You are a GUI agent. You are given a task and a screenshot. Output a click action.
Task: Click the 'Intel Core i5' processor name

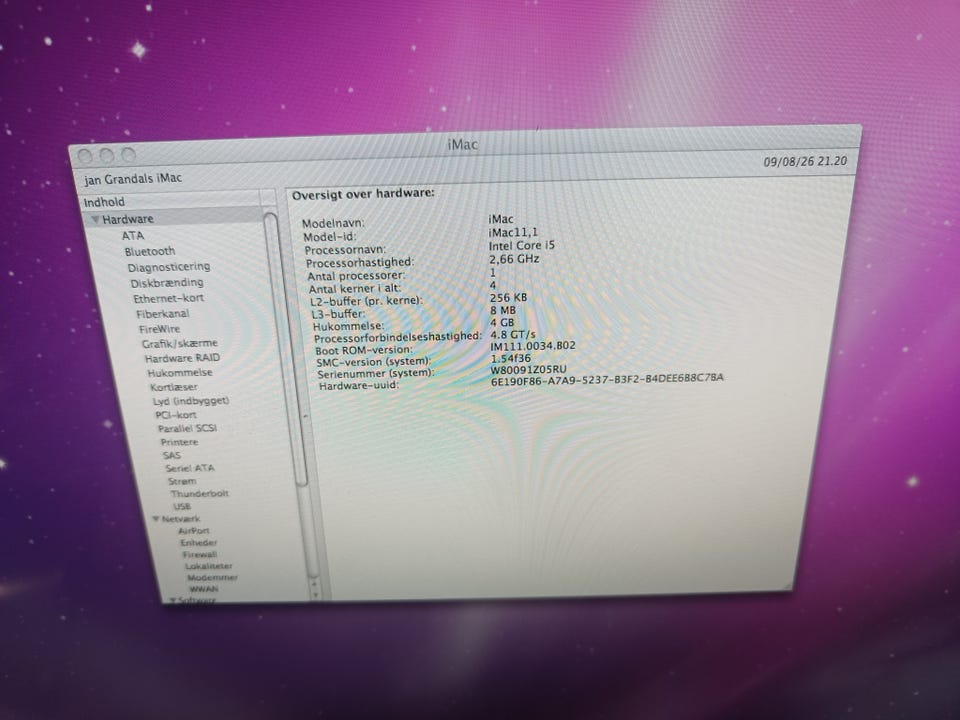tap(522, 246)
